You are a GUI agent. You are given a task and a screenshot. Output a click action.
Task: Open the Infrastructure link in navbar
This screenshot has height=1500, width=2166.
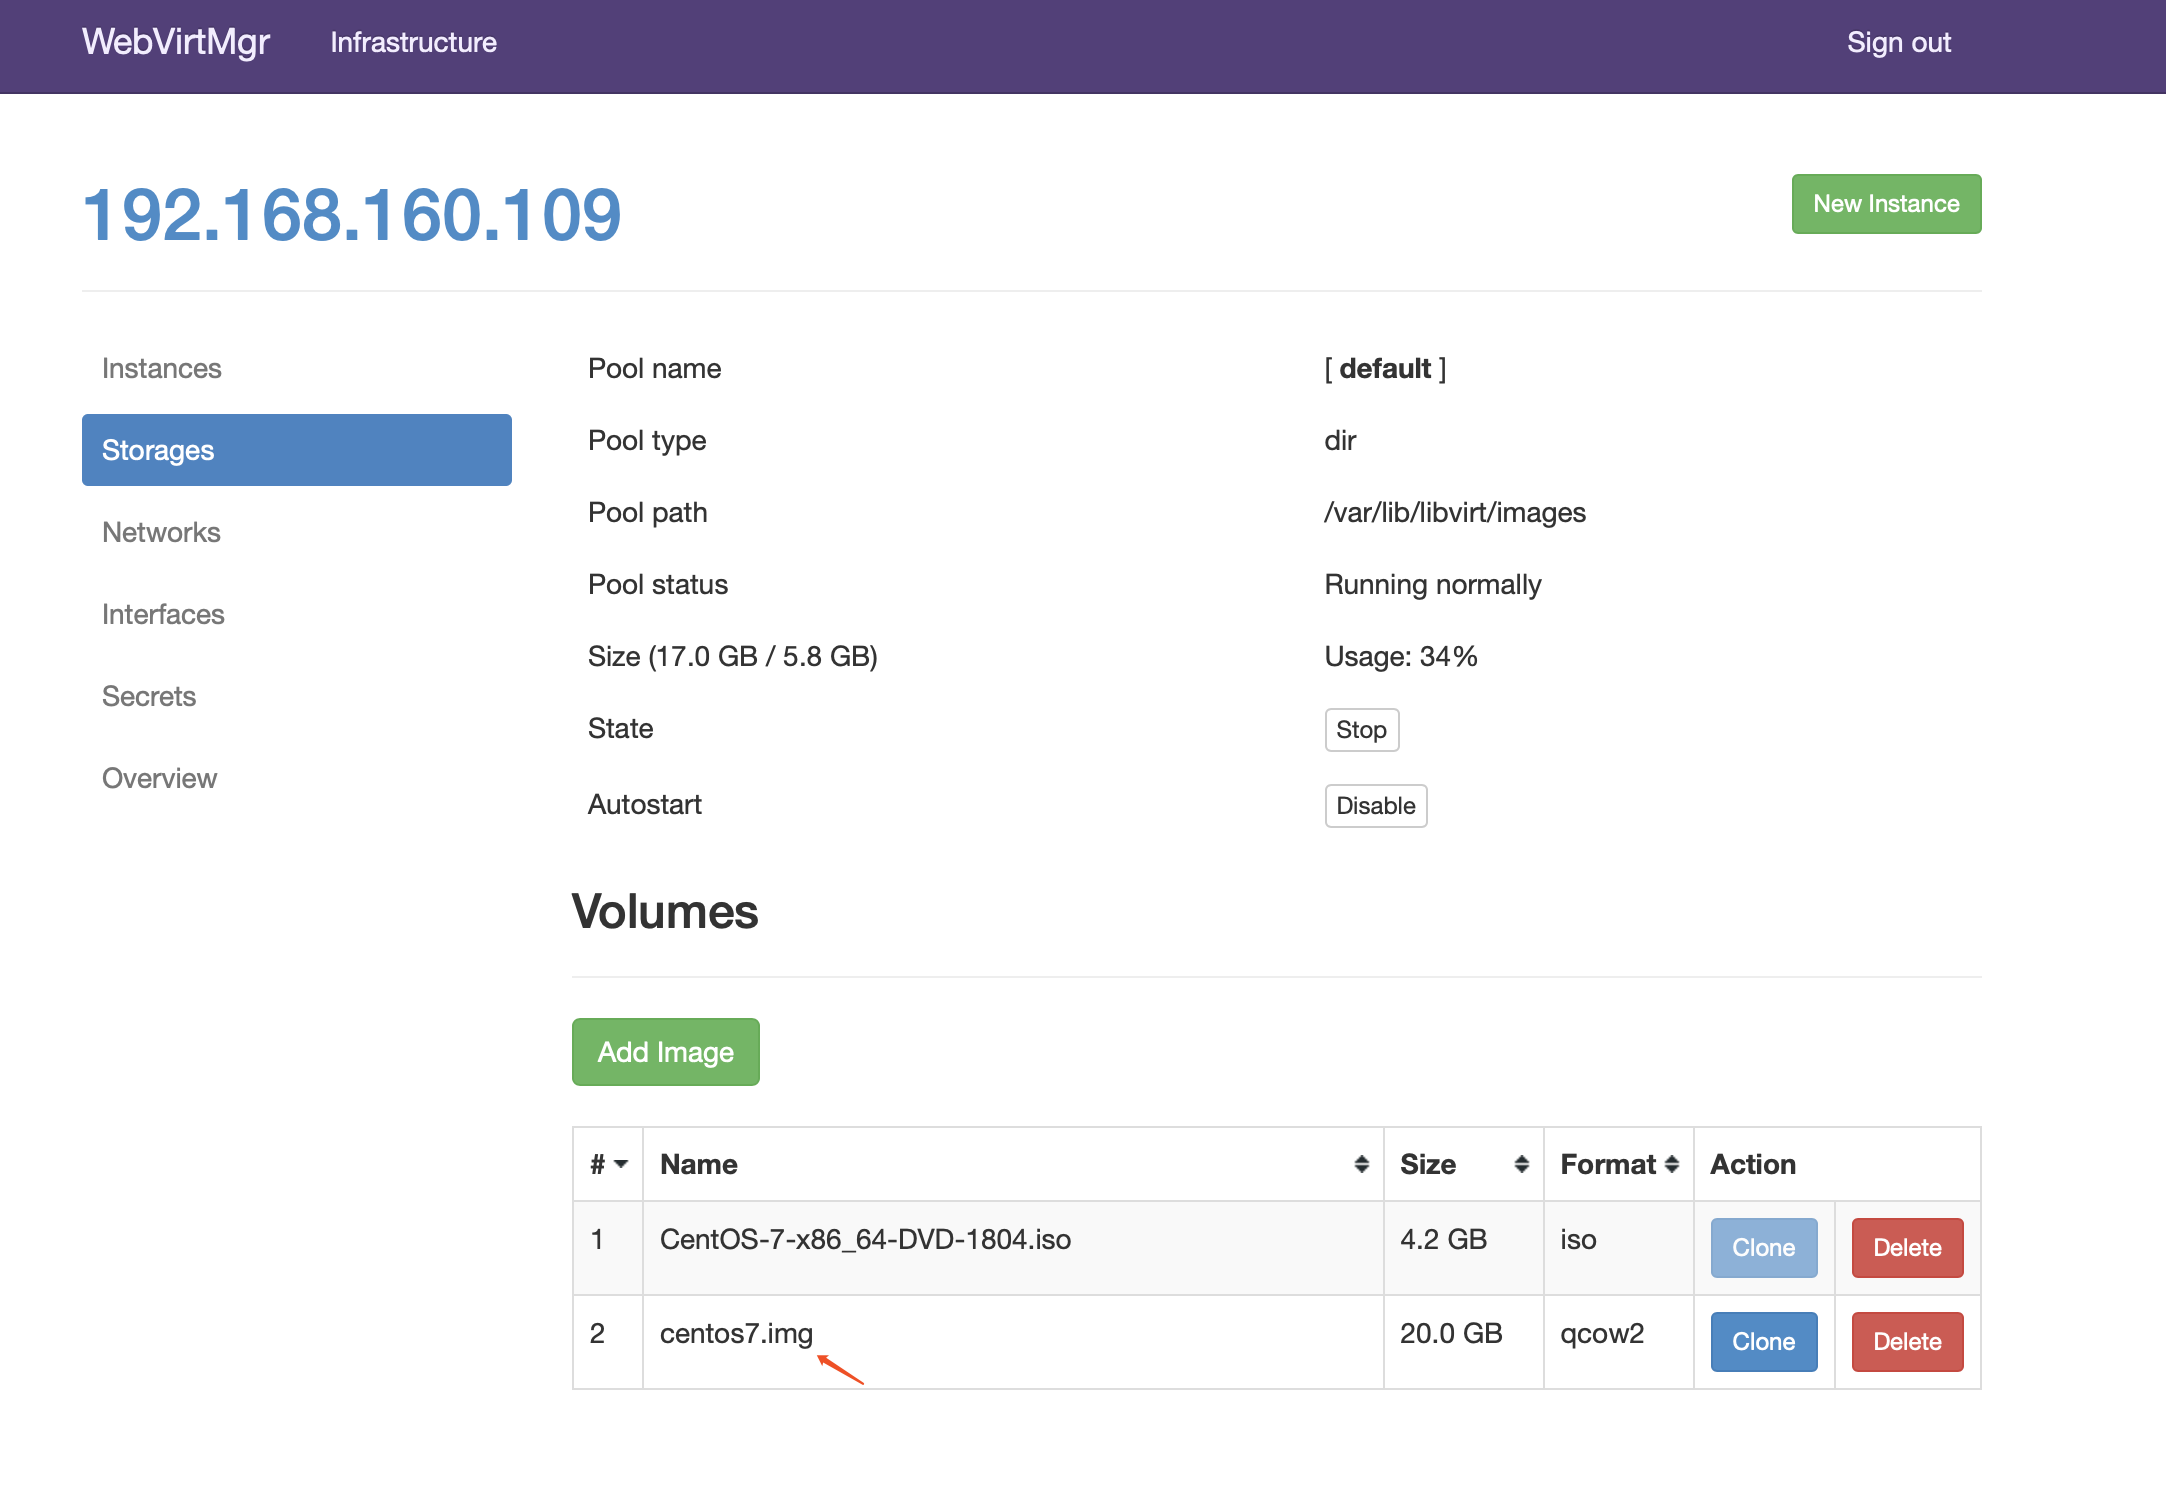[x=413, y=42]
